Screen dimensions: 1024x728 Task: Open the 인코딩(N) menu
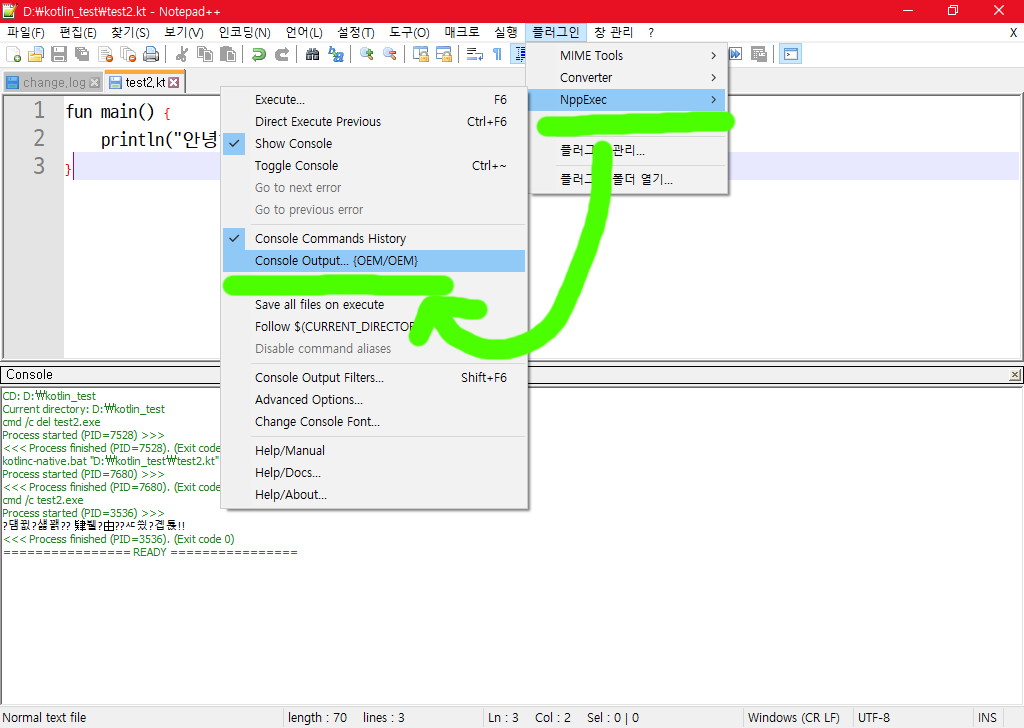(x=244, y=32)
